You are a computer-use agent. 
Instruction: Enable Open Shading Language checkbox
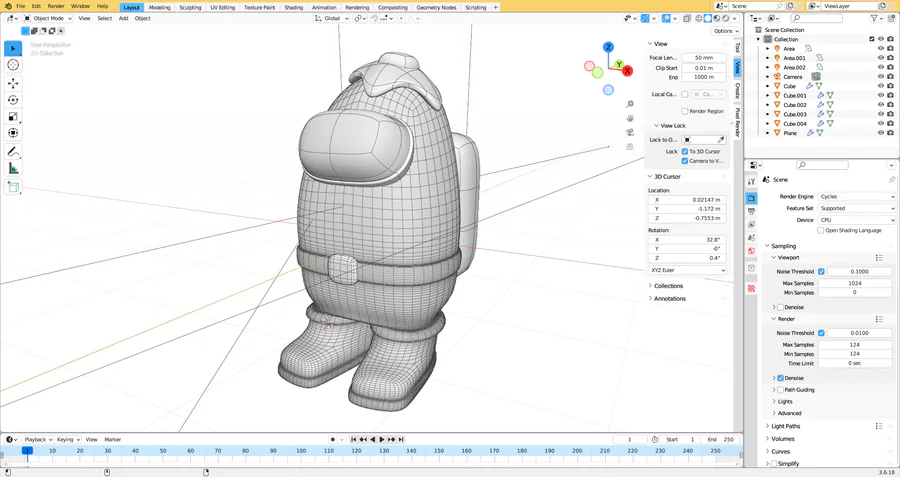pos(821,230)
